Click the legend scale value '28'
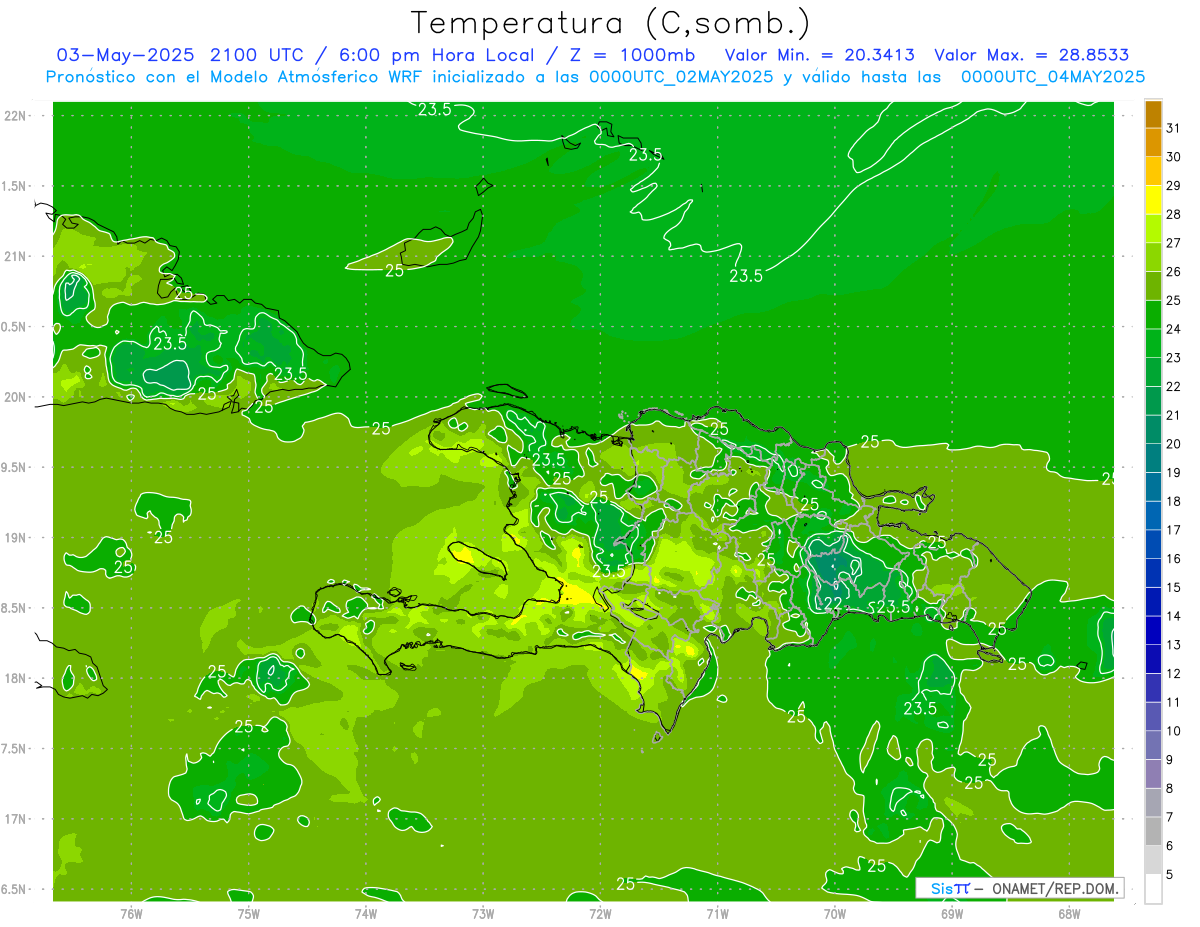 coord(1173,214)
